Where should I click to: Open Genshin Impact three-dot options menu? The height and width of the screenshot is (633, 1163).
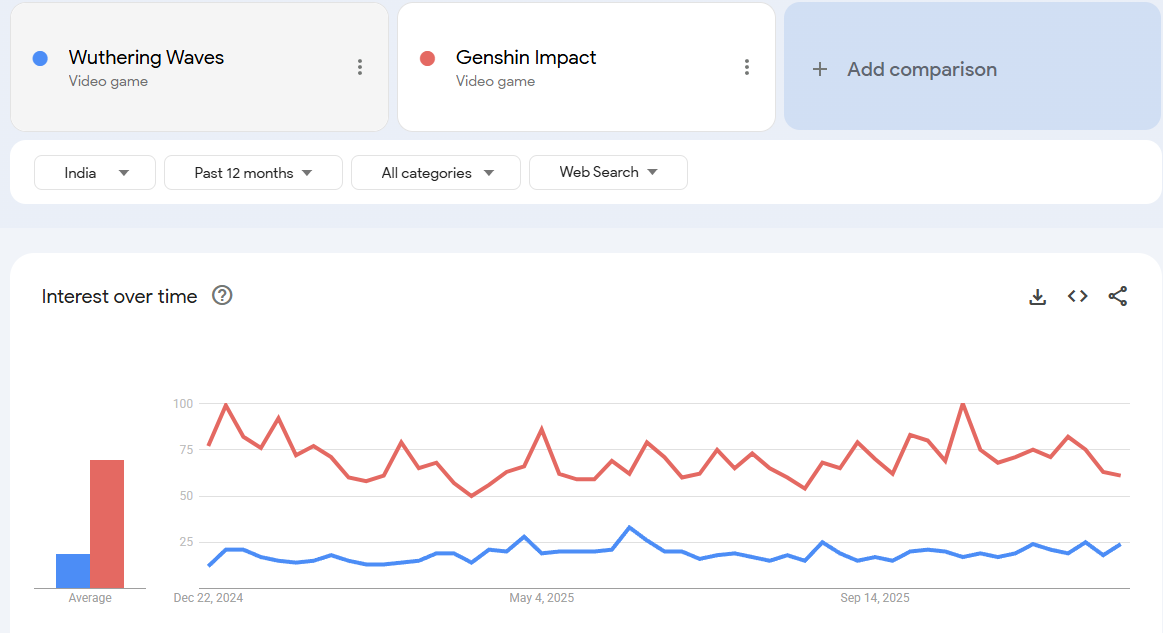click(746, 67)
